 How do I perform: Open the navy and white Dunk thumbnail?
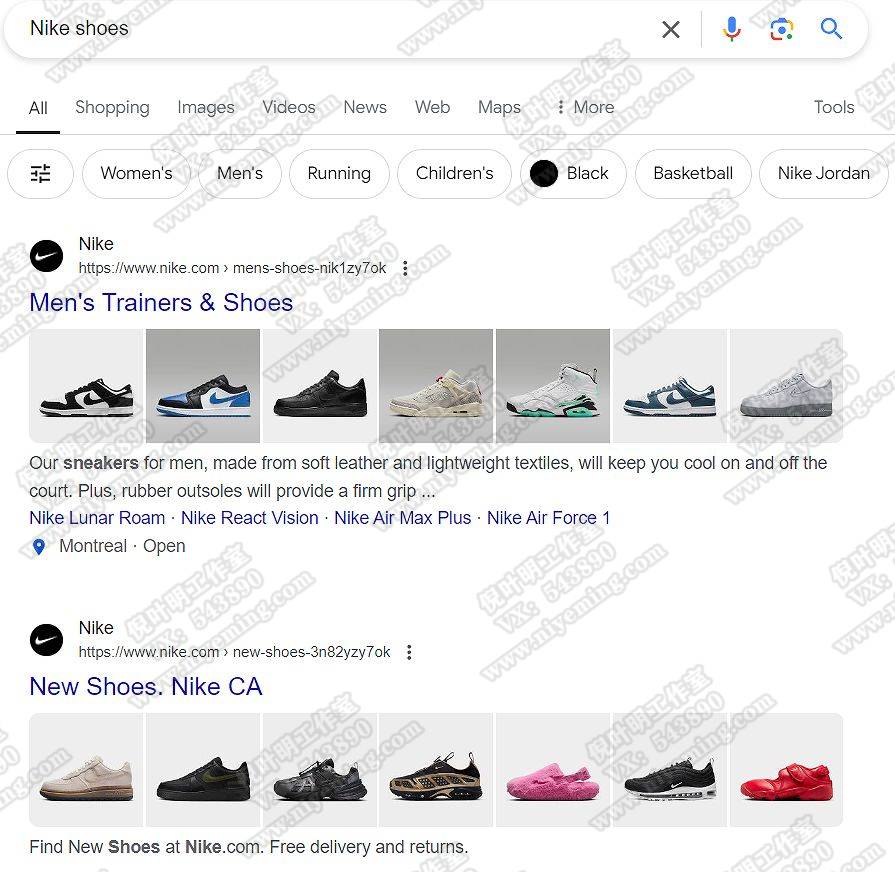click(x=670, y=386)
